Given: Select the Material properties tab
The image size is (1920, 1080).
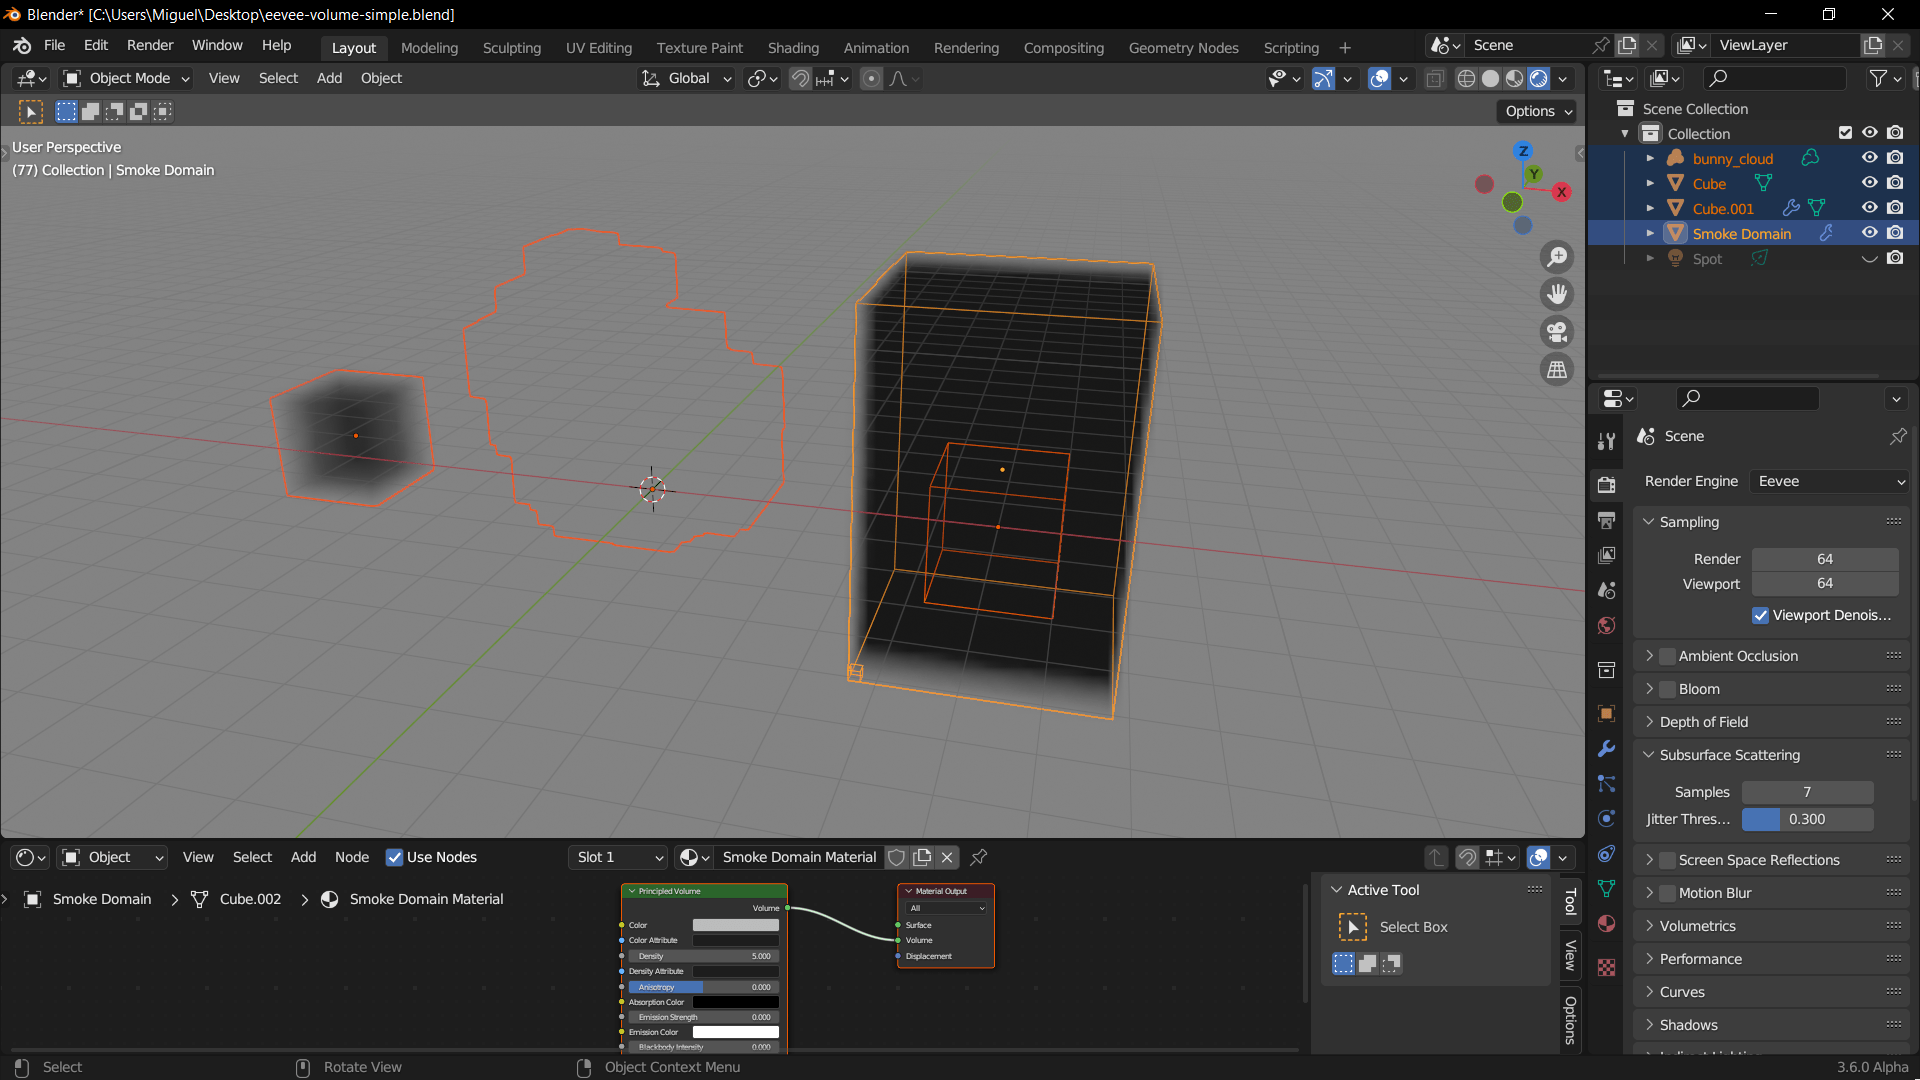Looking at the screenshot, I should 1607,923.
